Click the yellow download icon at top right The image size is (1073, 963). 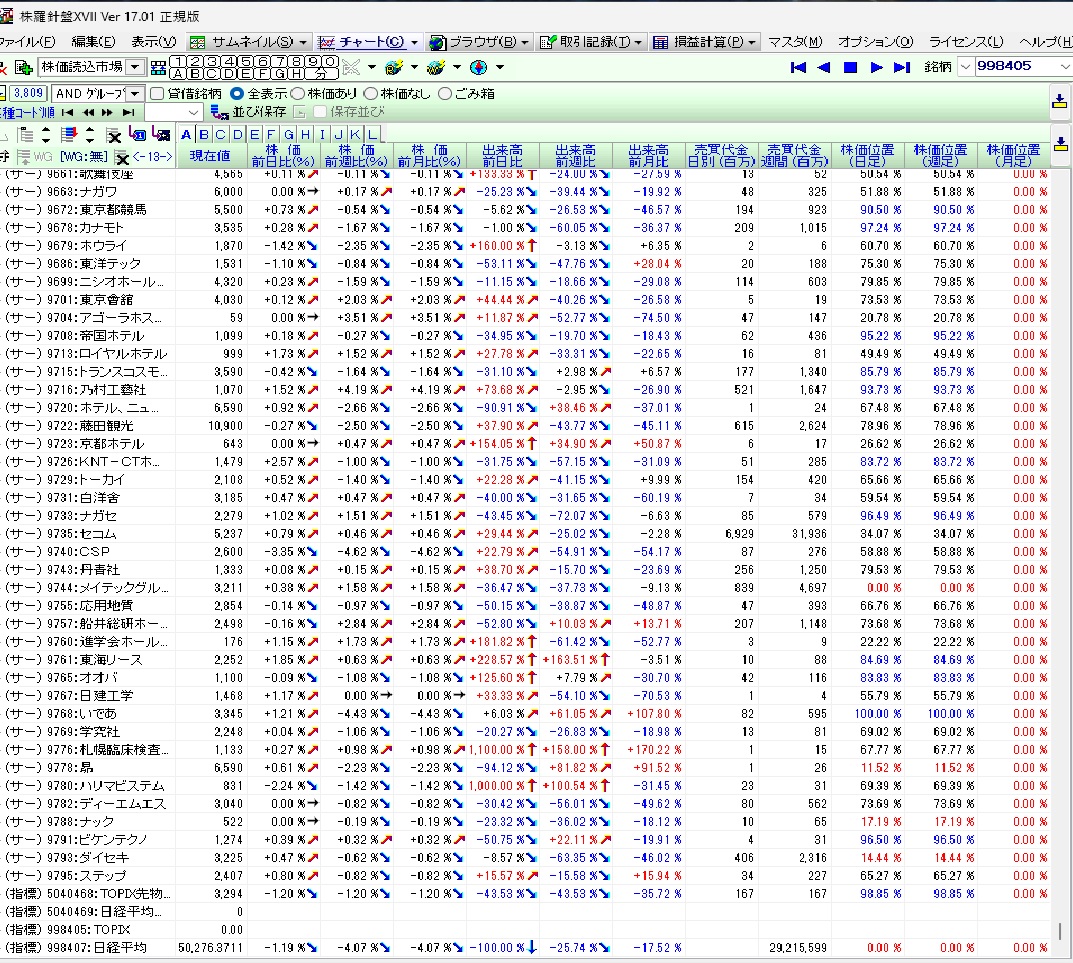click(x=1060, y=100)
